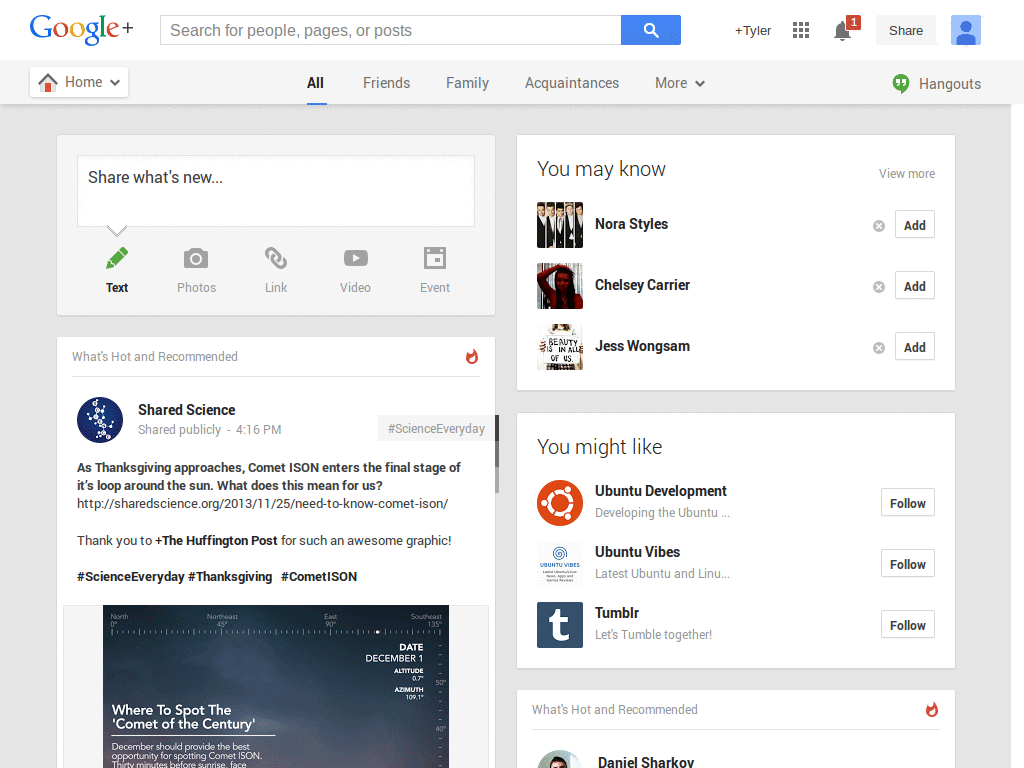1024x768 pixels.
Task: Select the Photos camera icon
Action: coord(196,259)
